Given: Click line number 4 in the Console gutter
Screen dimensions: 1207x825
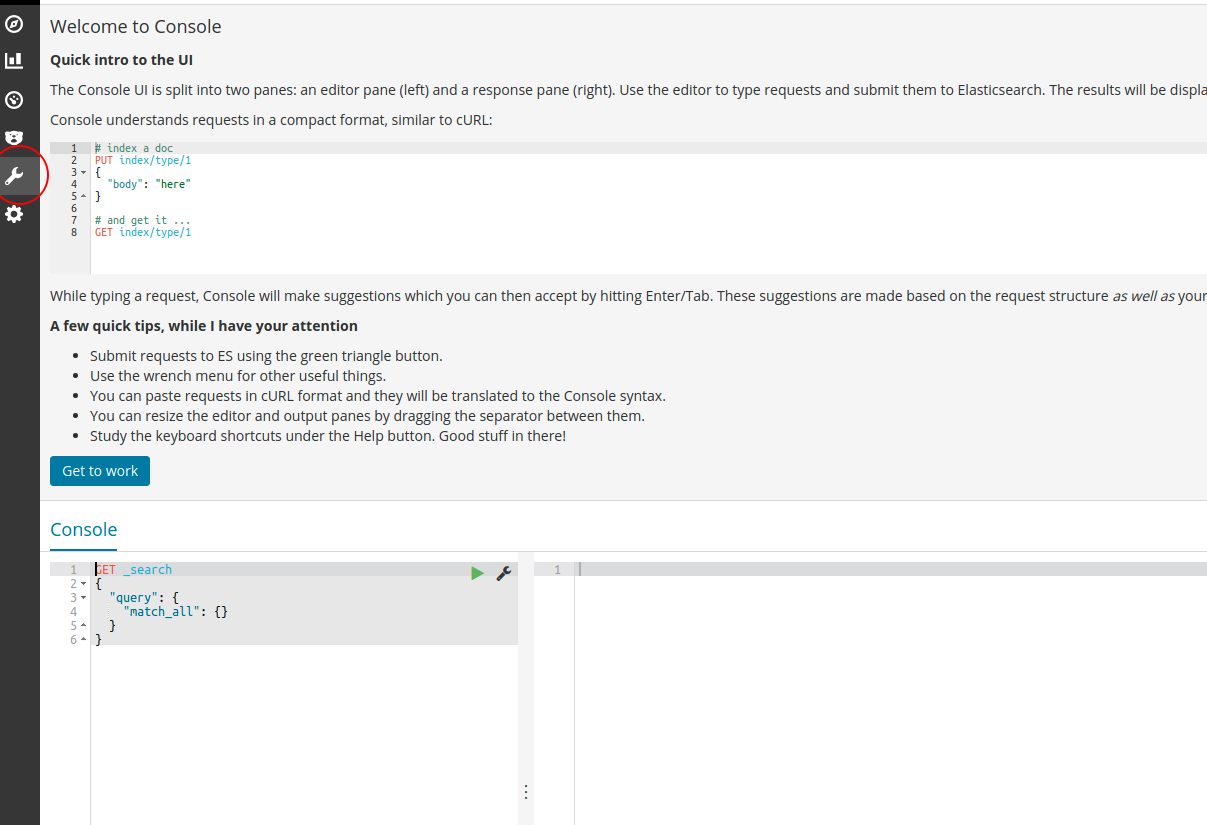Looking at the screenshot, I should pos(72,611).
